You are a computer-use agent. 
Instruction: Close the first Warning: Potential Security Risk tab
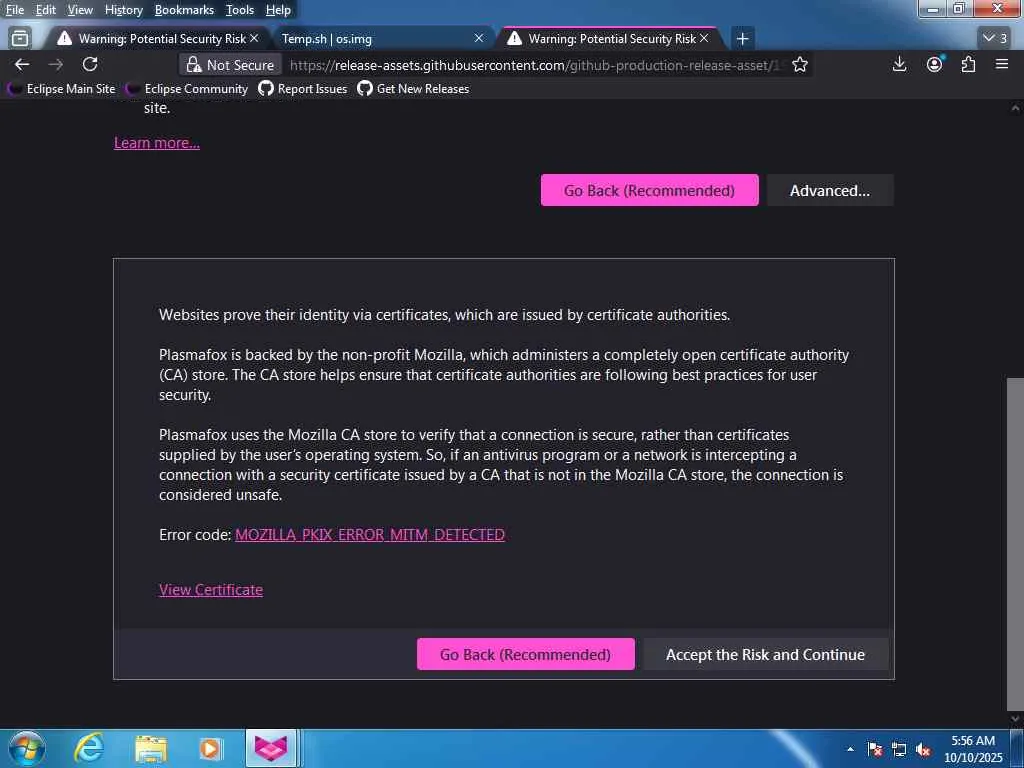(254, 39)
